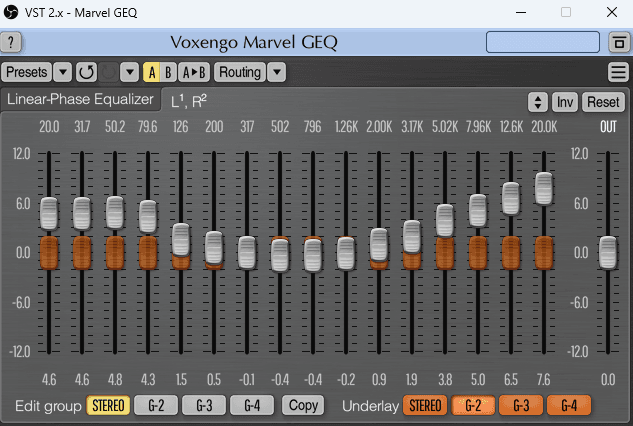Click the L1, R2 channel label
The width and height of the screenshot is (633, 426).
pyautogui.click(x=189, y=101)
